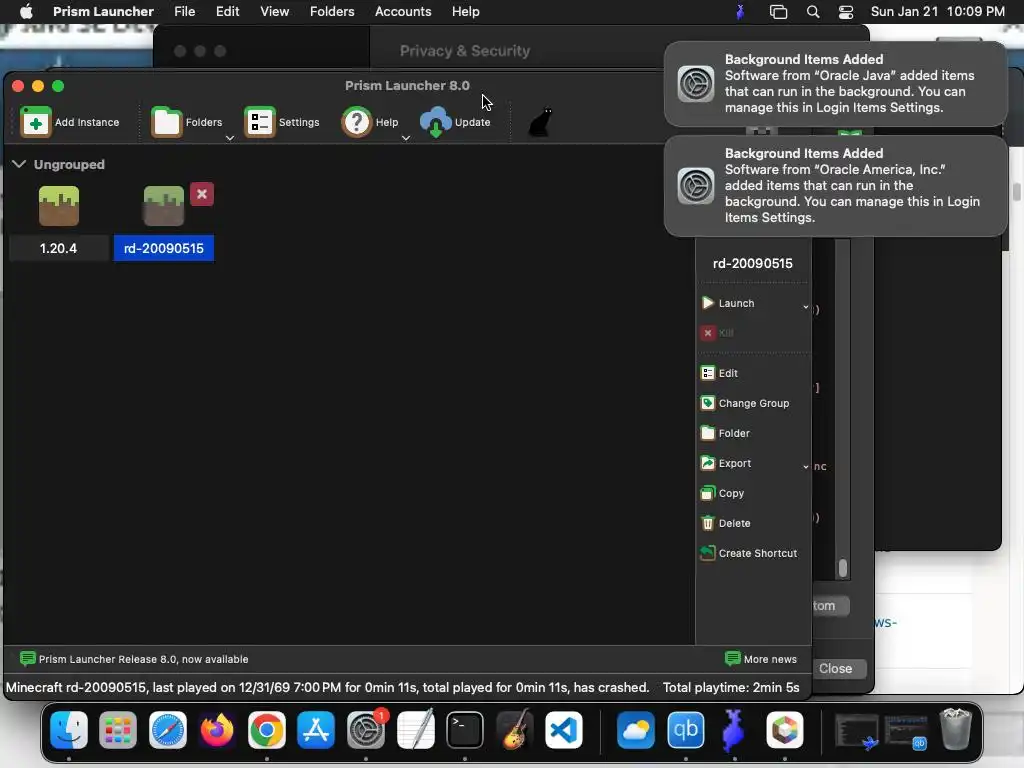Click the black cat icon in toolbar
This screenshot has height=768, width=1024.
pyautogui.click(x=541, y=122)
